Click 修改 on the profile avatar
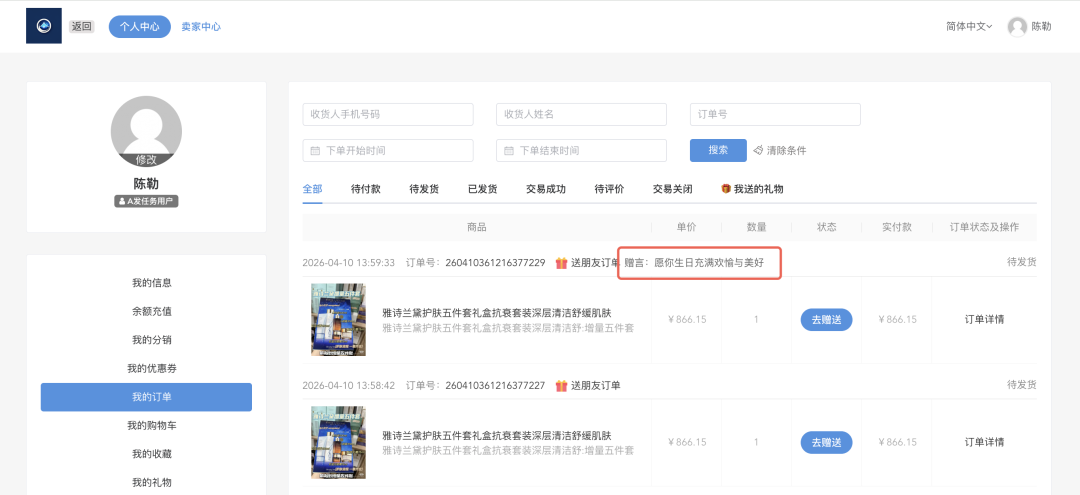The image size is (1080, 495). (x=146, y=160)
